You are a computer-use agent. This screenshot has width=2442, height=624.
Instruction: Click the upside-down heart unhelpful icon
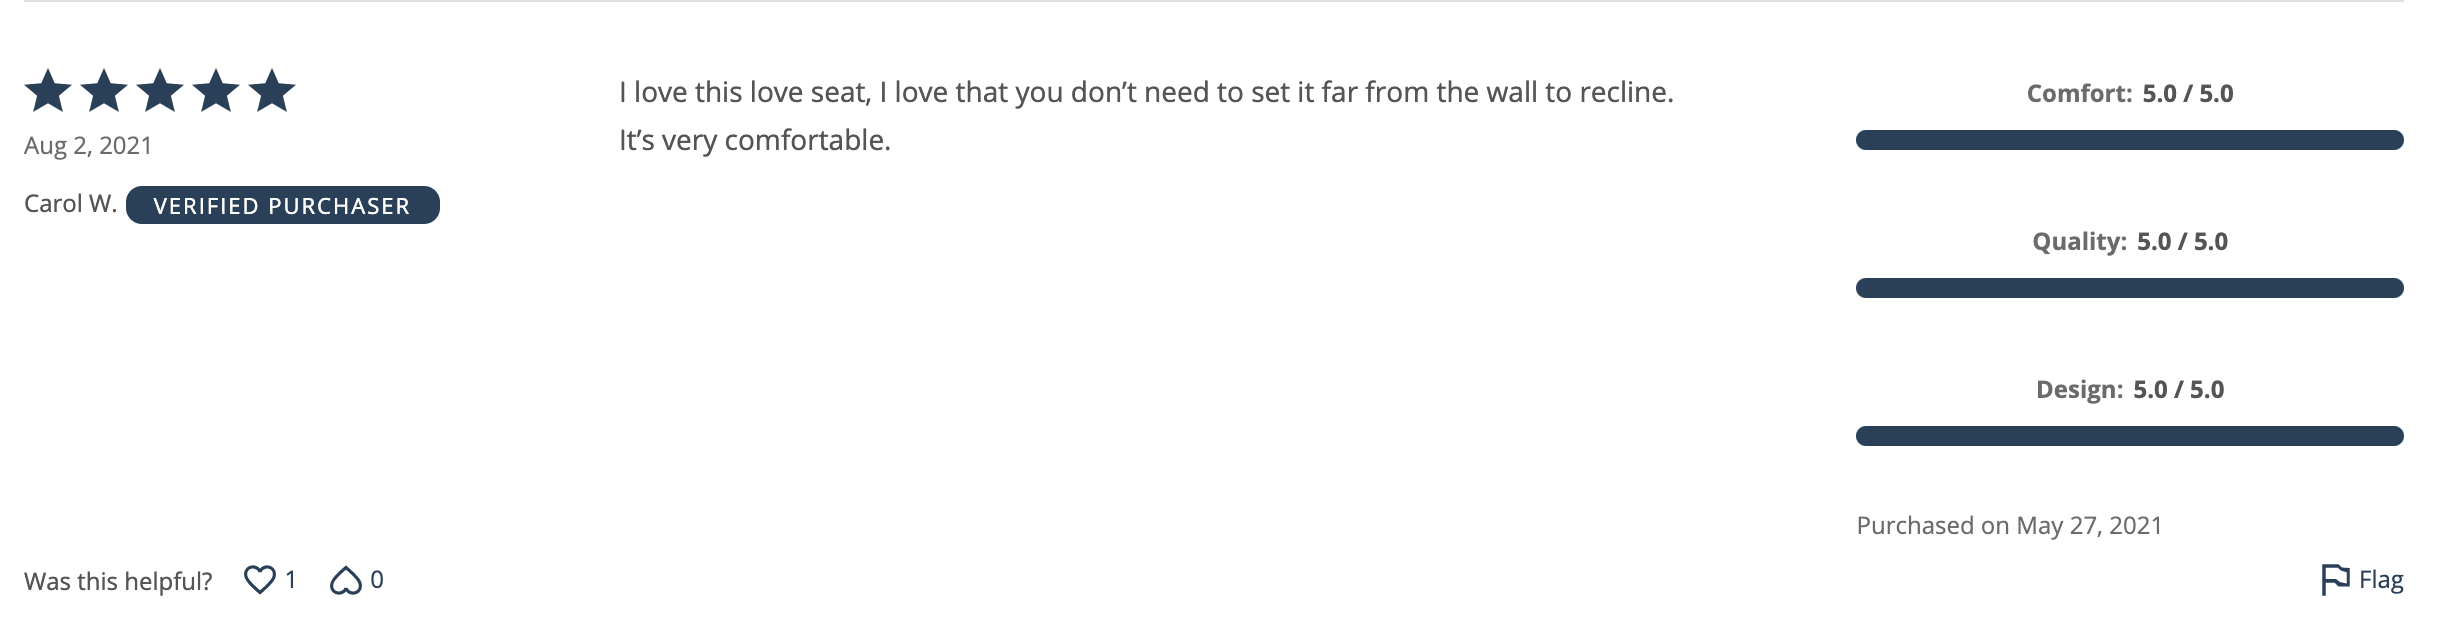(346, 580)
